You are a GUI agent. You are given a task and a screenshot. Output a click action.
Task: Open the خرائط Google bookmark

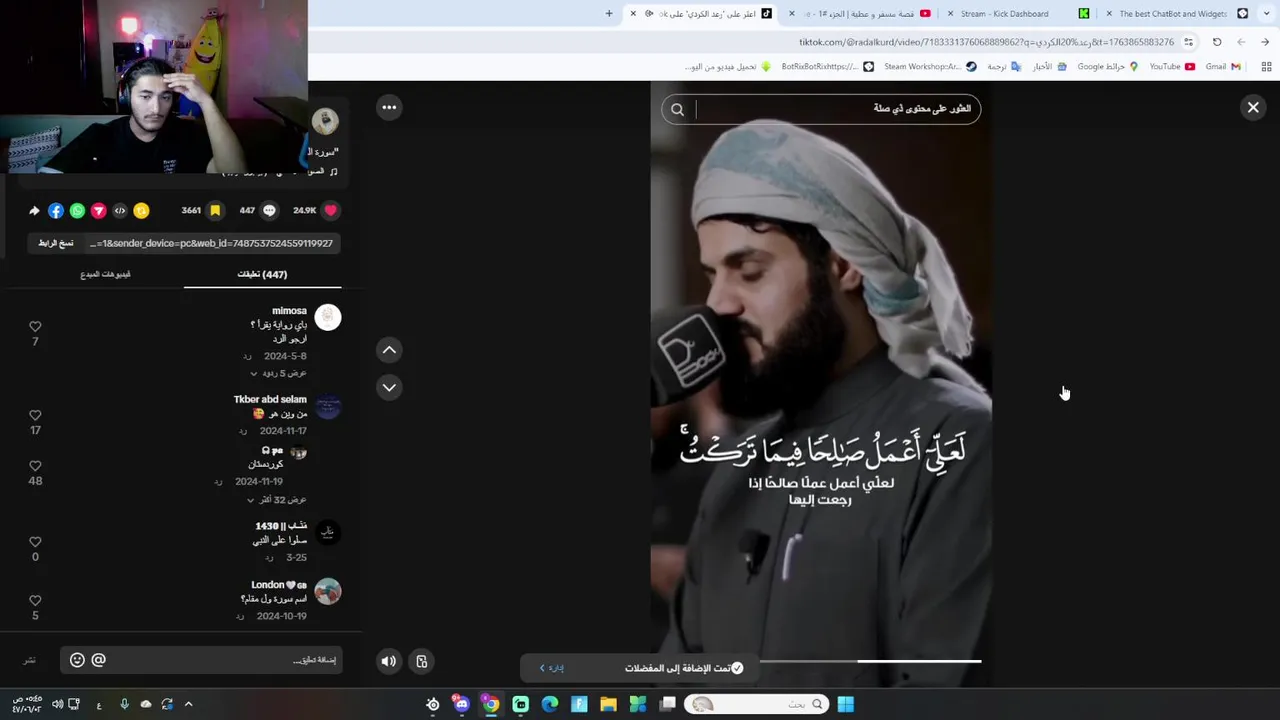pos(1108,67)
